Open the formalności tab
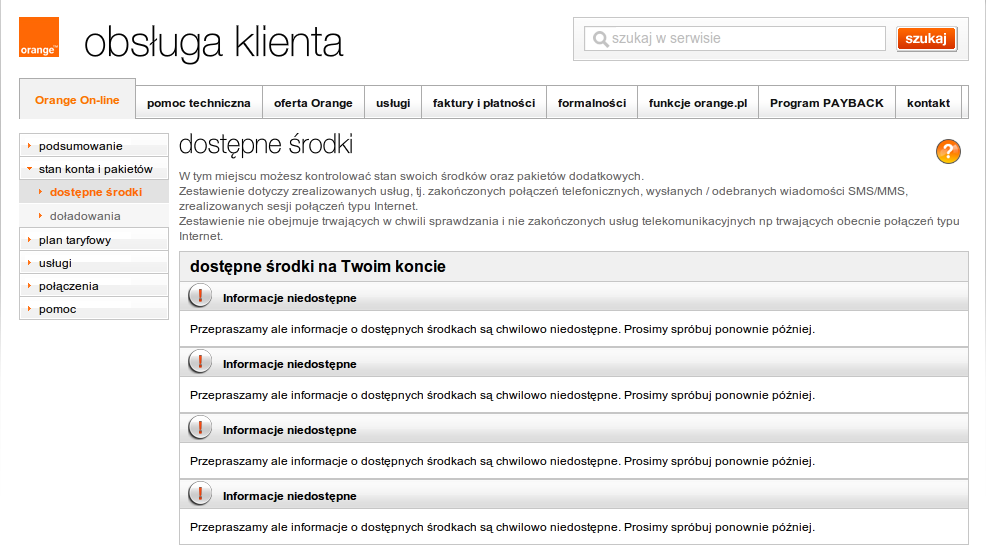The image size is (986, 554). click(592, 102)
